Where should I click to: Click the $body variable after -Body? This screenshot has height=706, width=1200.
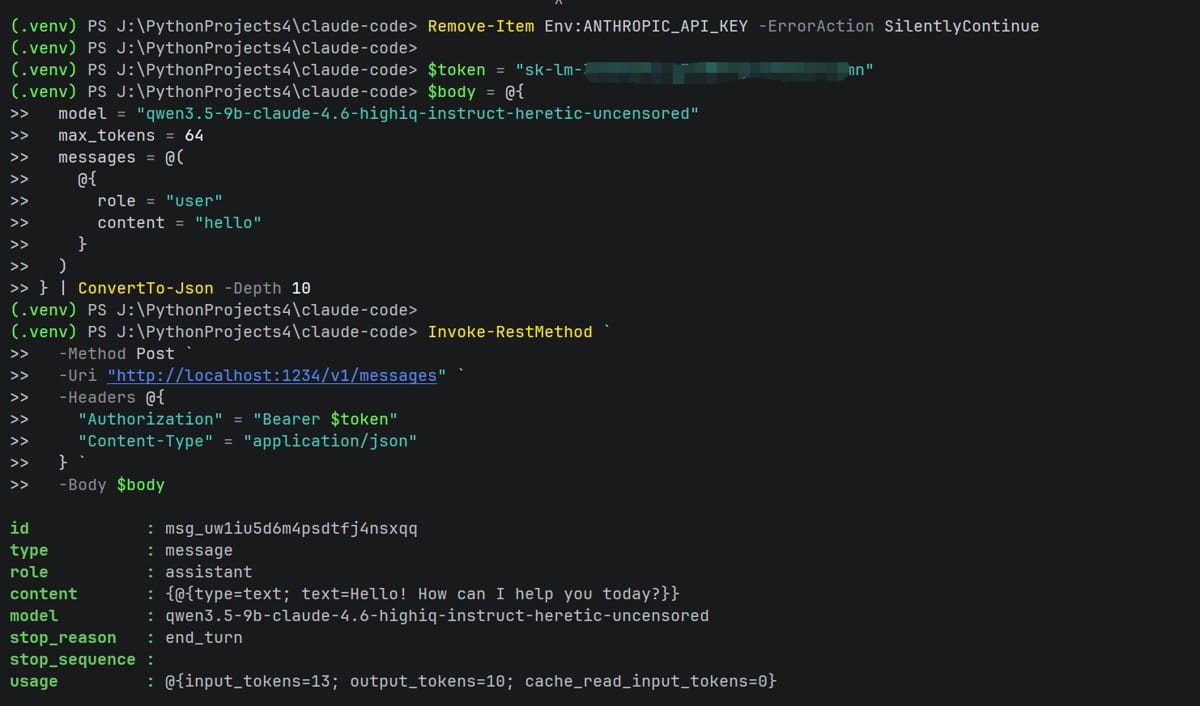pyautogui.click(x=141, y=485)
